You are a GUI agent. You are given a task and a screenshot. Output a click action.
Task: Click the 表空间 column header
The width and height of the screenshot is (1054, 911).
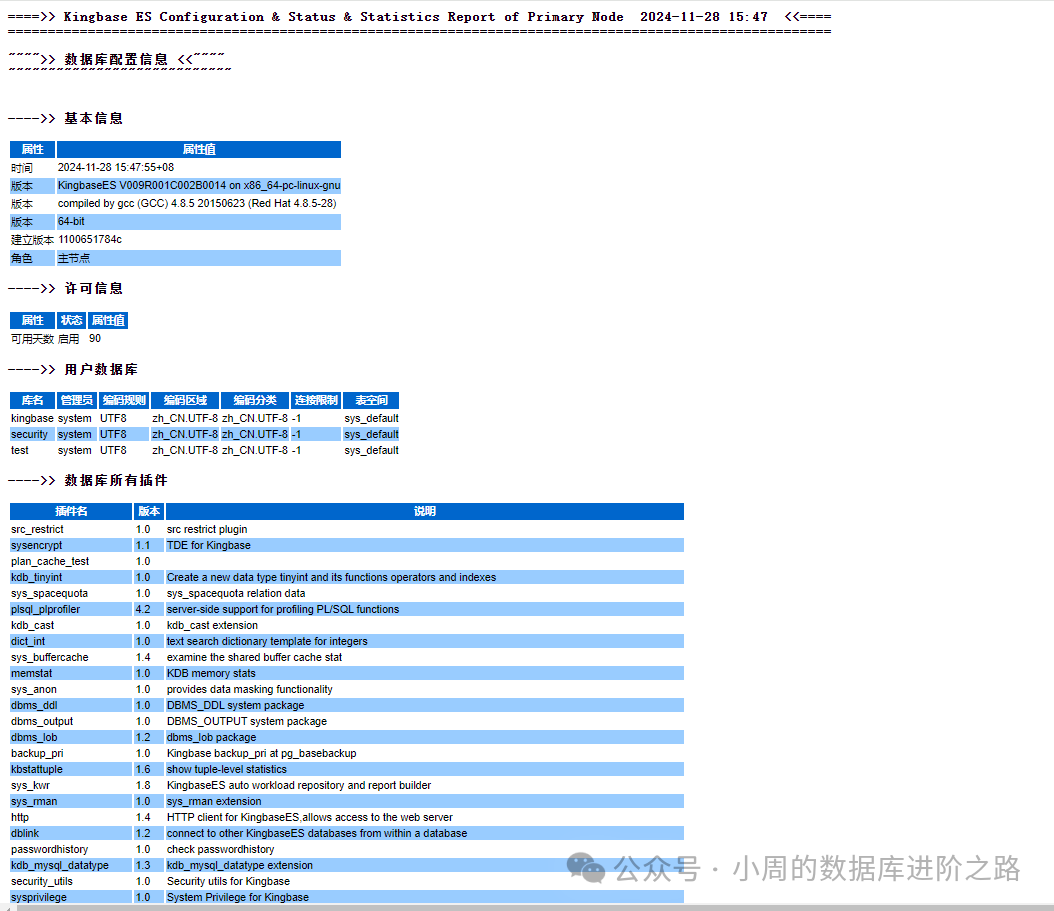[371, 400]
